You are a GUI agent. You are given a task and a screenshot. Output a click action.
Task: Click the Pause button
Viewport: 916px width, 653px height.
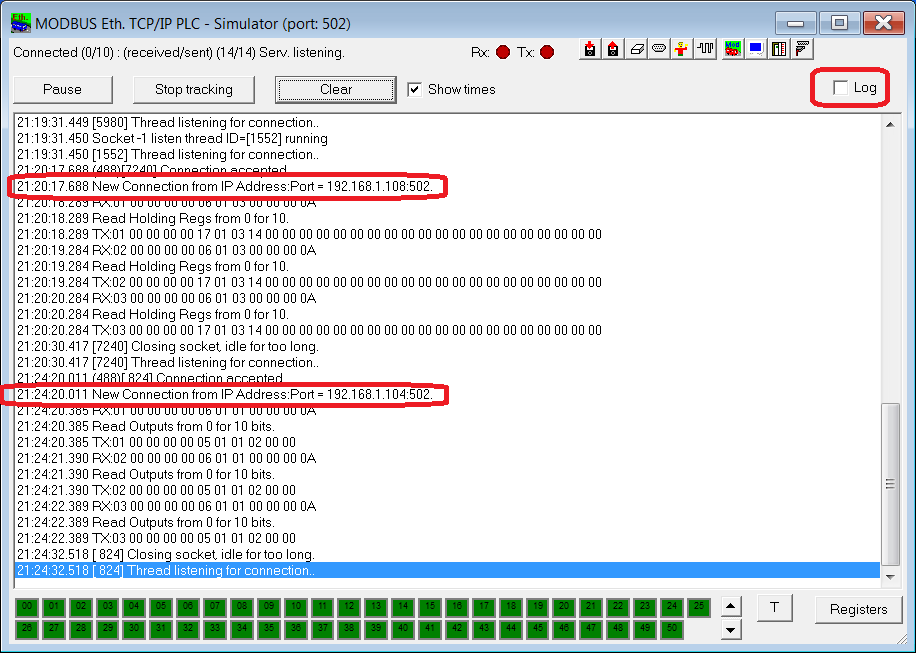tap(63, 89)
